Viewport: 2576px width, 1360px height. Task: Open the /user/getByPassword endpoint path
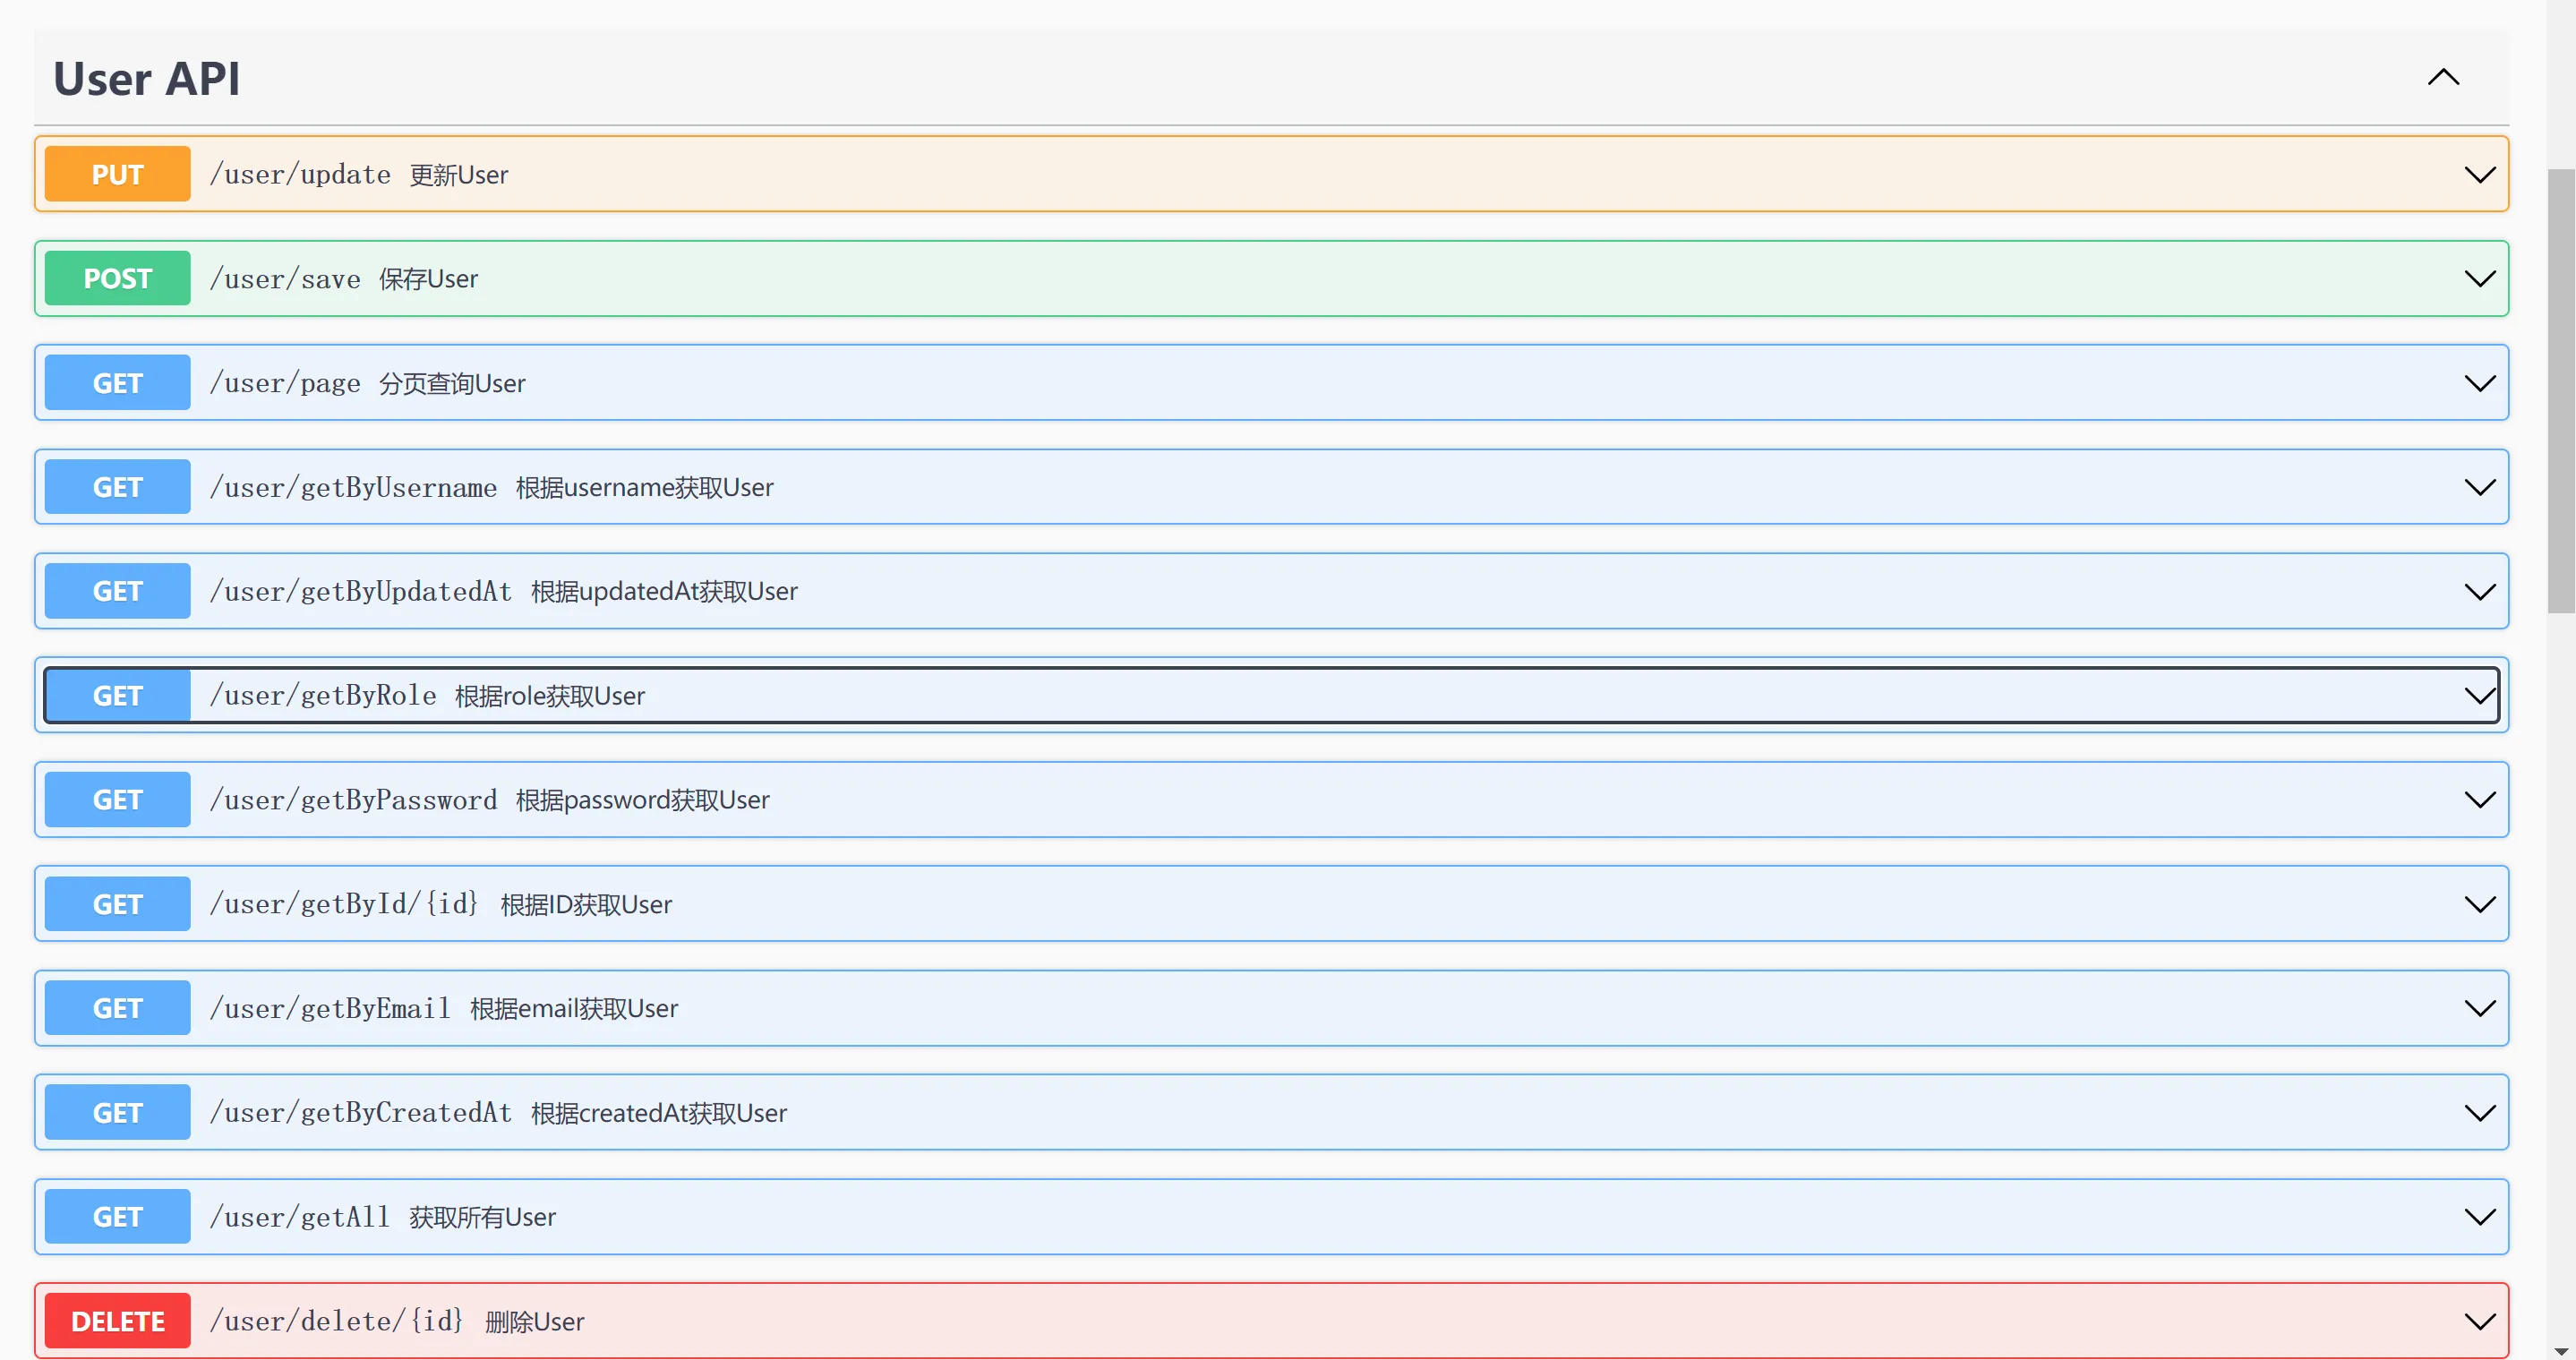(353, 800)
